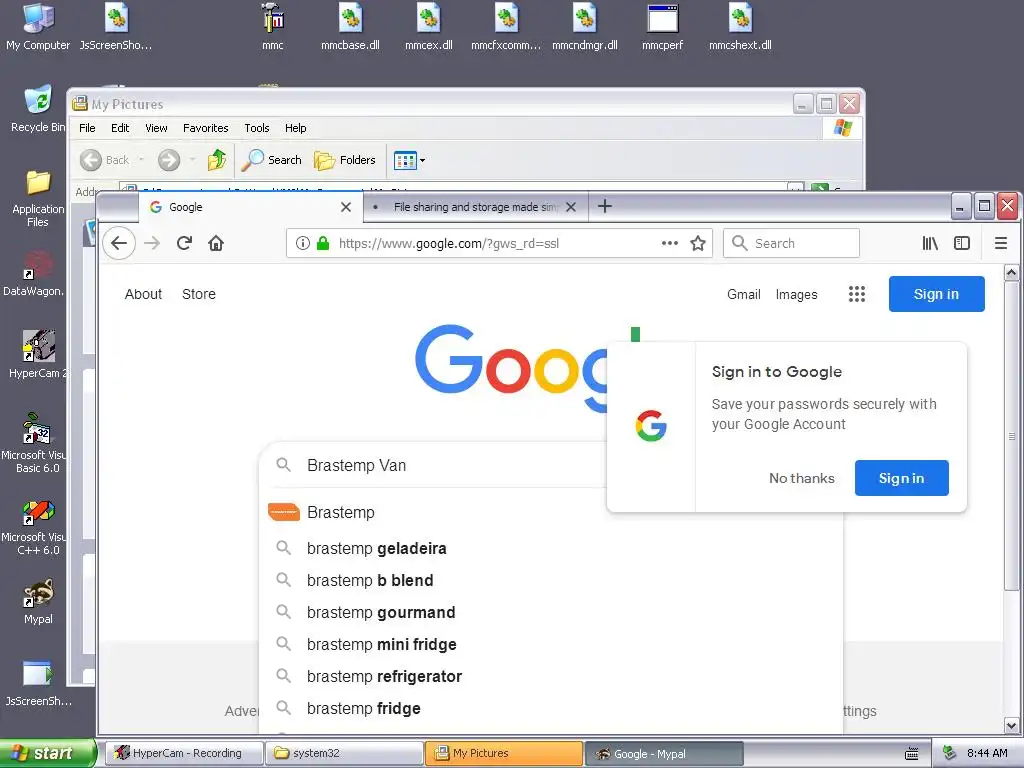Image resolution: width=1024 pixels, height=768 pixels.
Task: Launch Mypal browser desktop shortcut
Action: point(38,601)
